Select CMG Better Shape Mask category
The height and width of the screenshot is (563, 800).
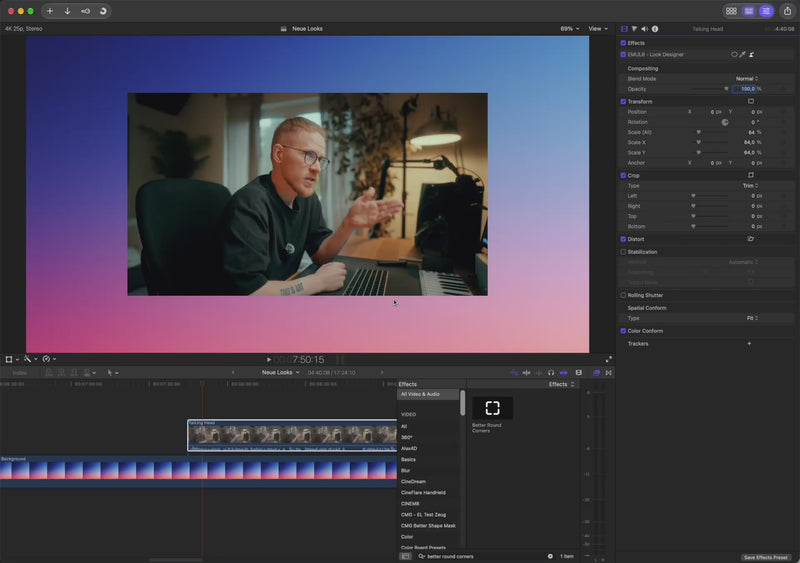point(428,526)
